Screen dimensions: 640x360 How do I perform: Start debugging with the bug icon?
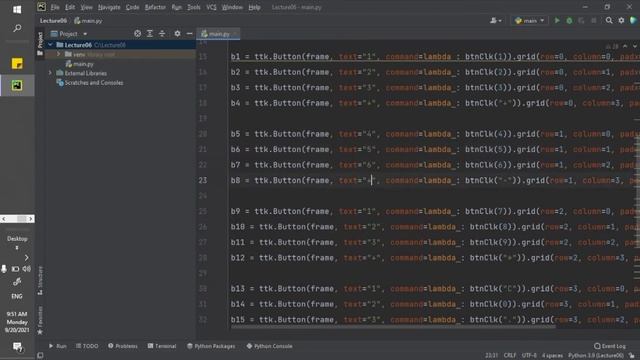tap(569, 20)
